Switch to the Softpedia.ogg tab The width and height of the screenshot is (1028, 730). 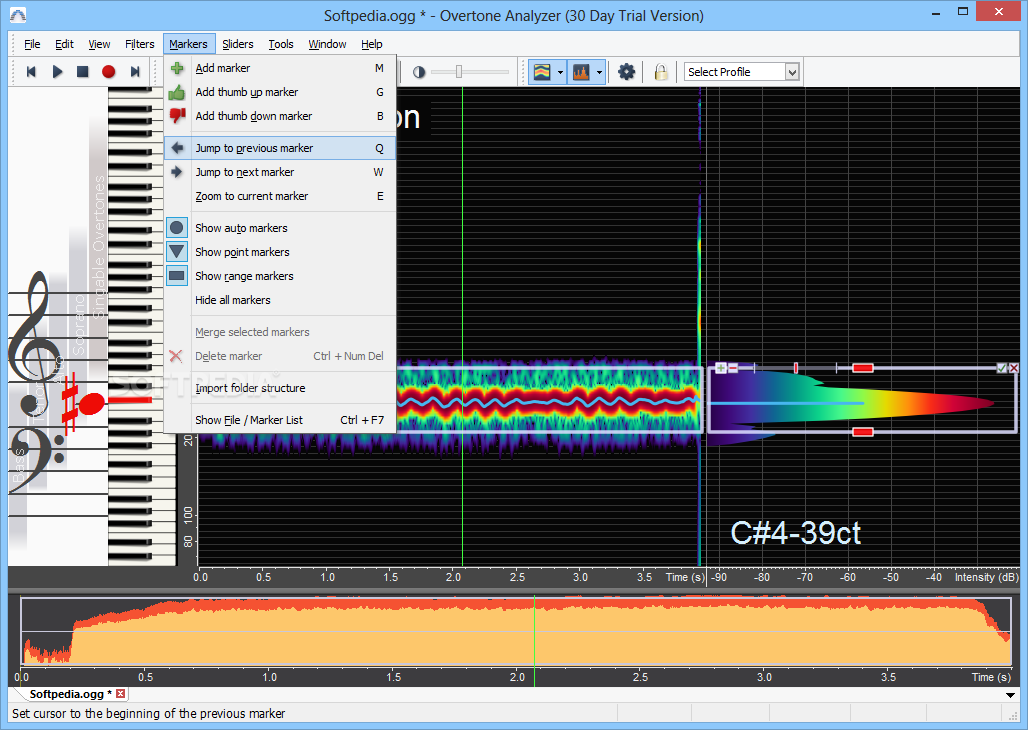coord(68,694)
